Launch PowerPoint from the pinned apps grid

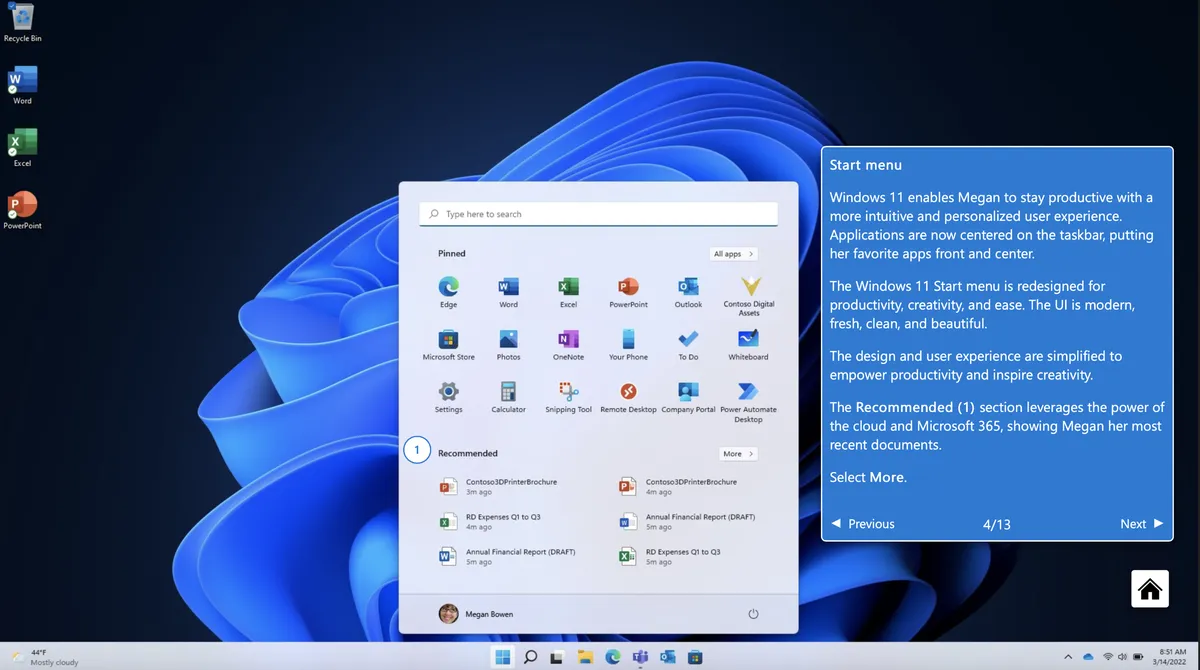(628, 291)
